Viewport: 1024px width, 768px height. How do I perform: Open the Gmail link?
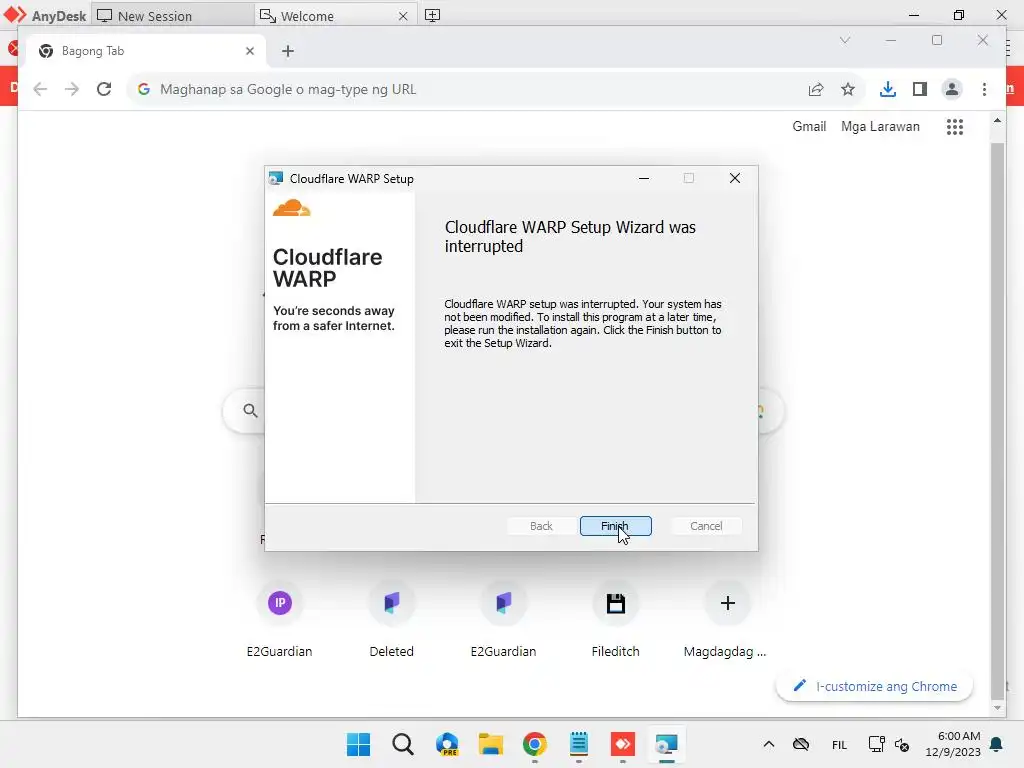809,127
